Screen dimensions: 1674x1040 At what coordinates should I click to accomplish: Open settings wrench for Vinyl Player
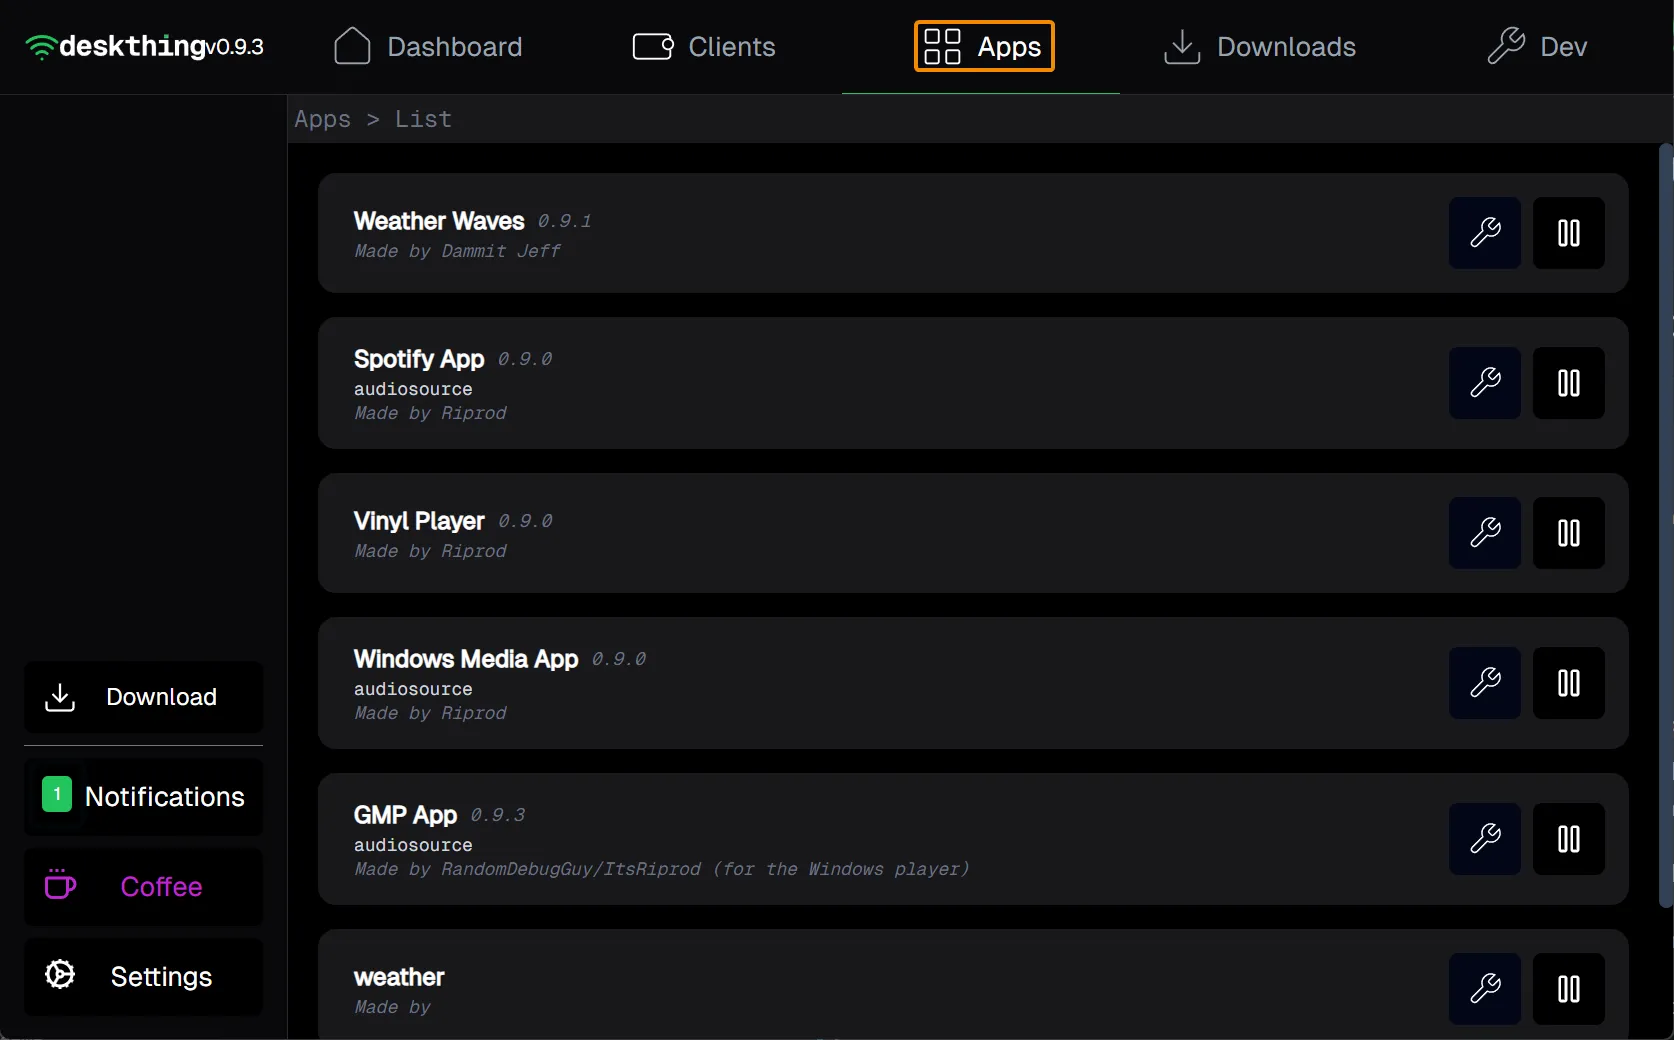1485,533
